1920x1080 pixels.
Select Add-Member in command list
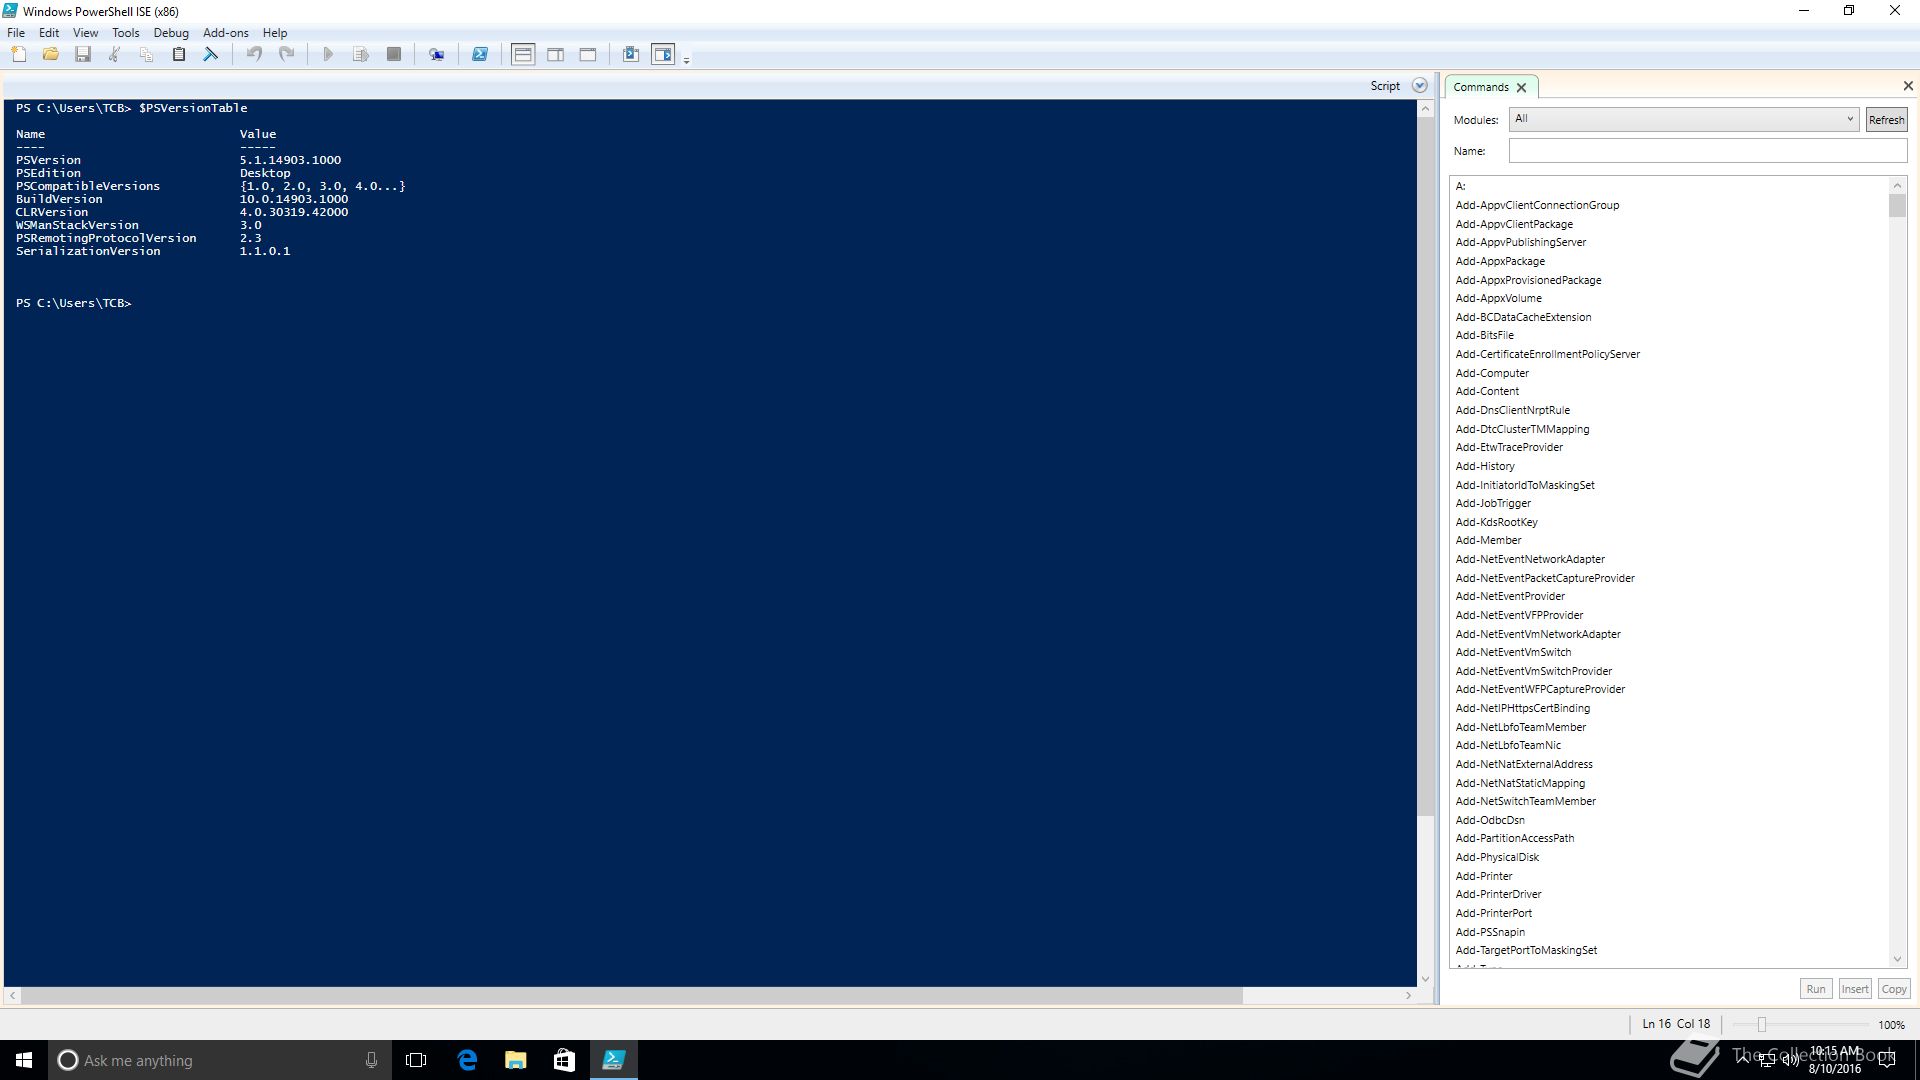click(1488, 540)
